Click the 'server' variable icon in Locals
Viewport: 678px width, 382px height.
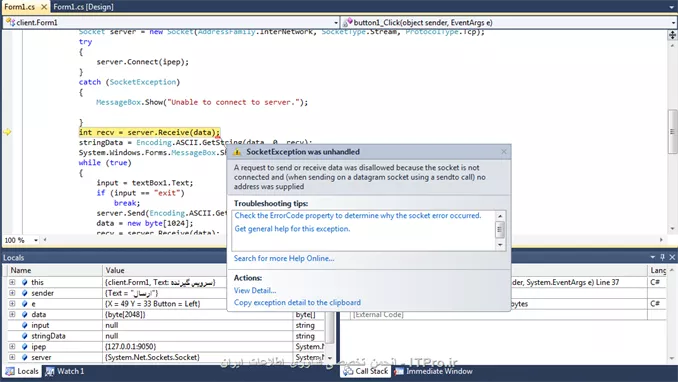coord(25,357)
